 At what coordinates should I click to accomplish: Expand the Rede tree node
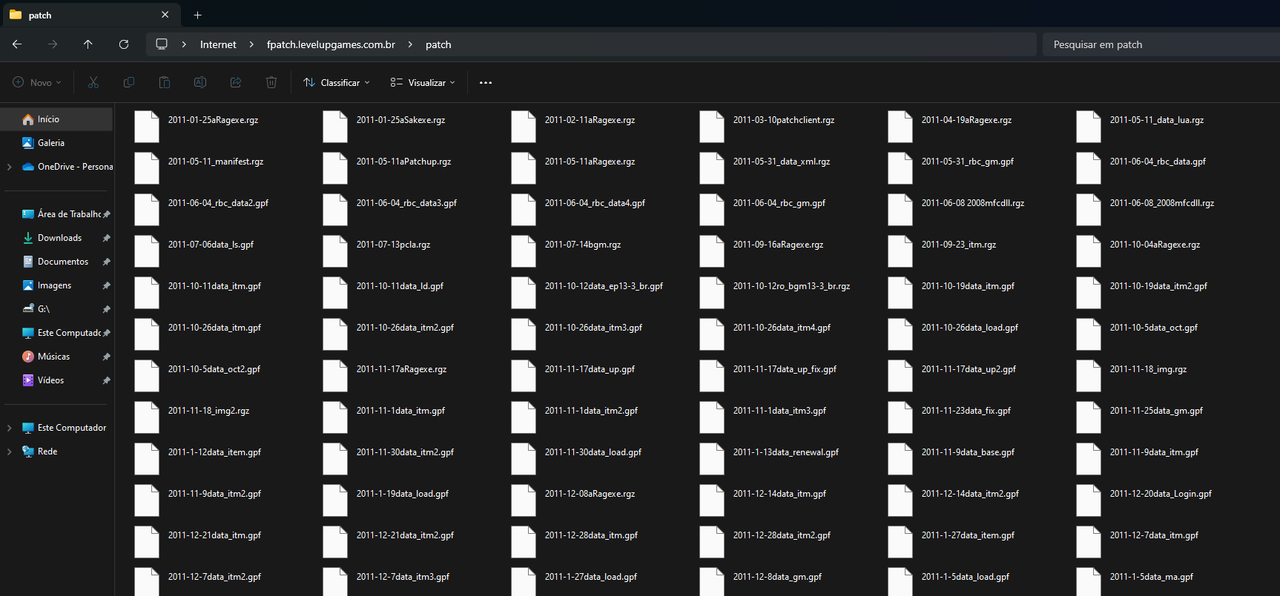pyautogui.click(x=9, y=452)
